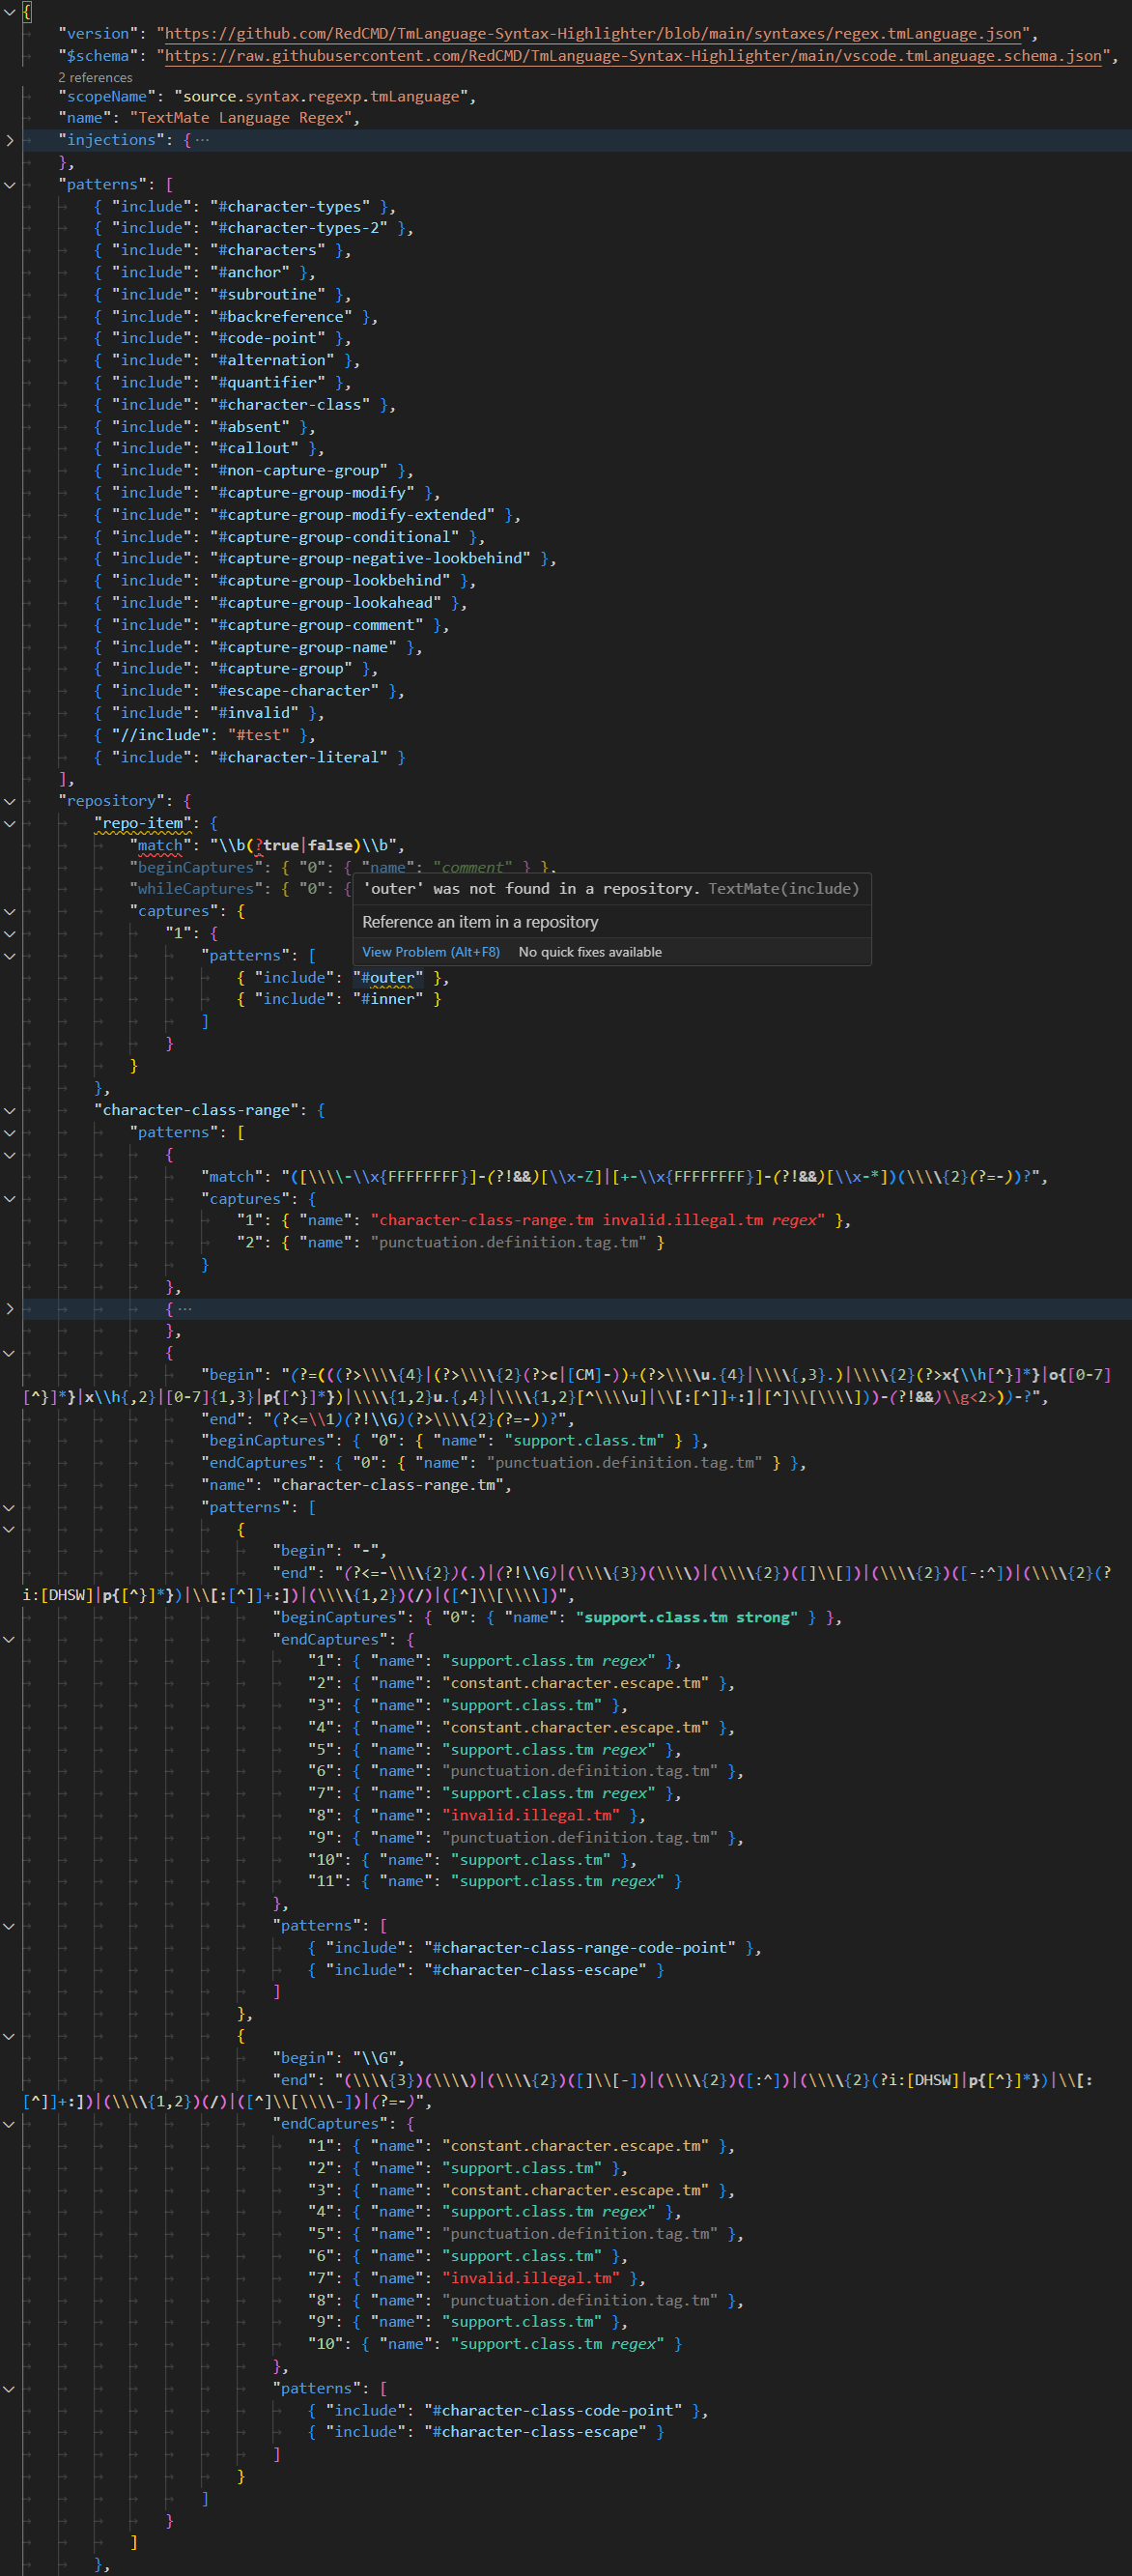The width and height of the screenshot is (1132, 2576).
Task: Click the commented-out "#test" include value
Action: (x=259, y=735)
